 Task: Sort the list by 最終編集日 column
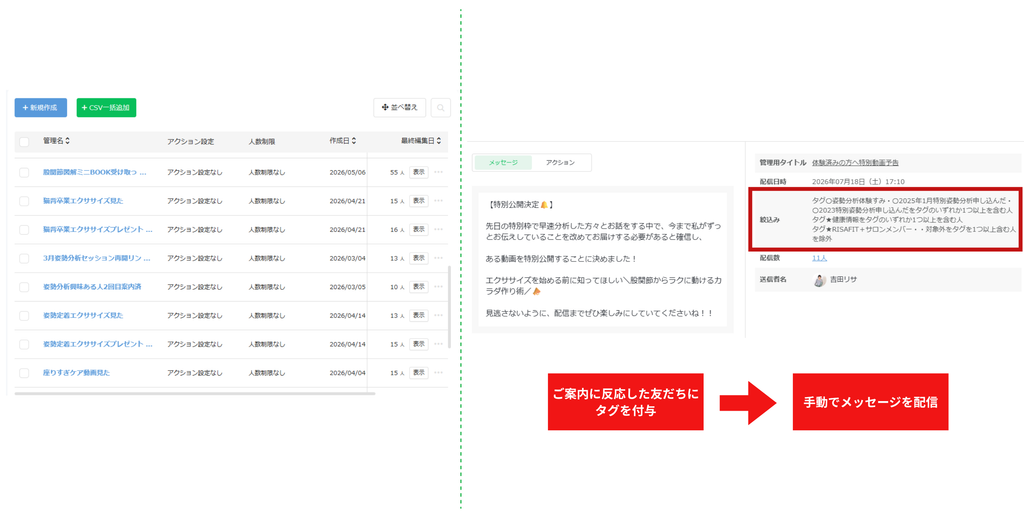421,141
